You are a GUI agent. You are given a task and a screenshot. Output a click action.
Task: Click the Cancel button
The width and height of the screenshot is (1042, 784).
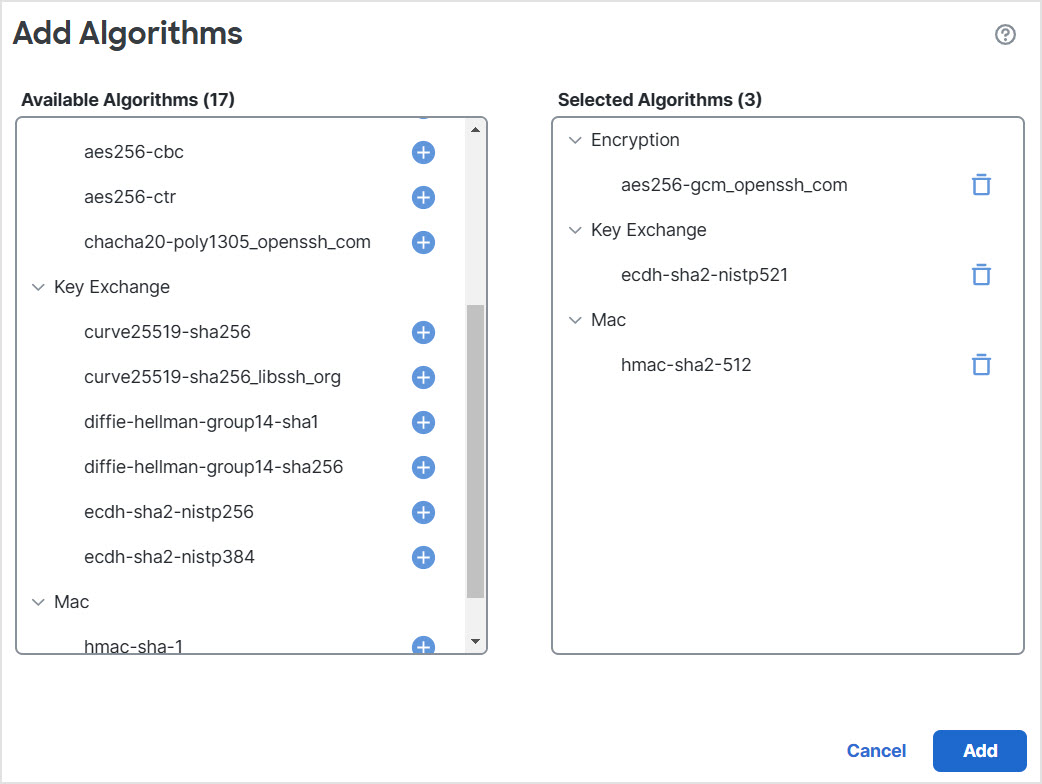(876, 751)
